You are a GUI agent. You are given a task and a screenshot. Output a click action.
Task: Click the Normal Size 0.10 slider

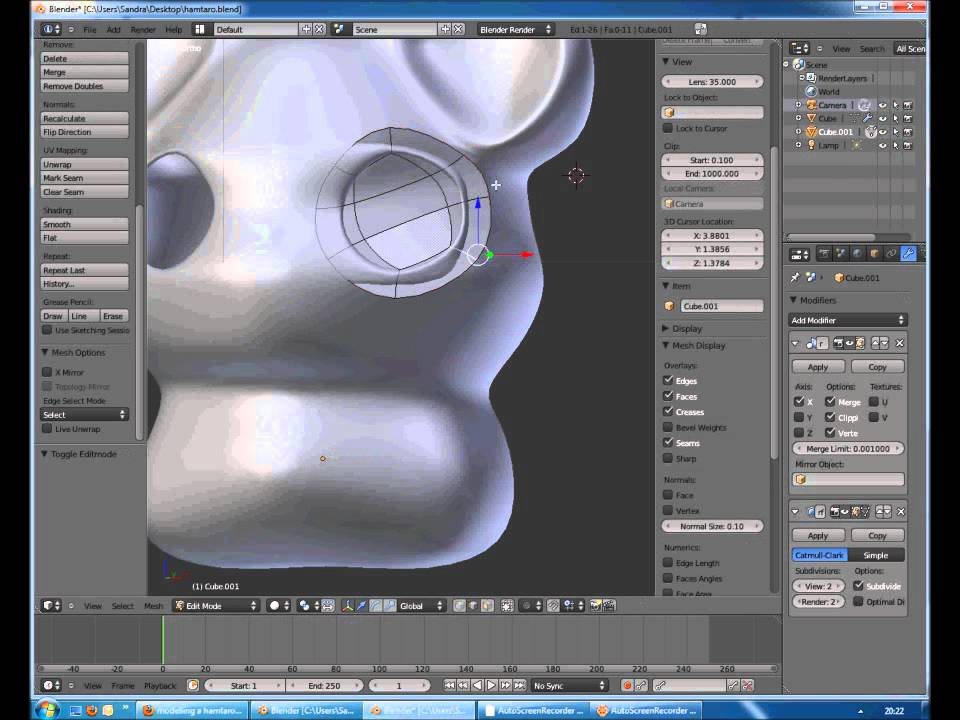tap(712, 526)
